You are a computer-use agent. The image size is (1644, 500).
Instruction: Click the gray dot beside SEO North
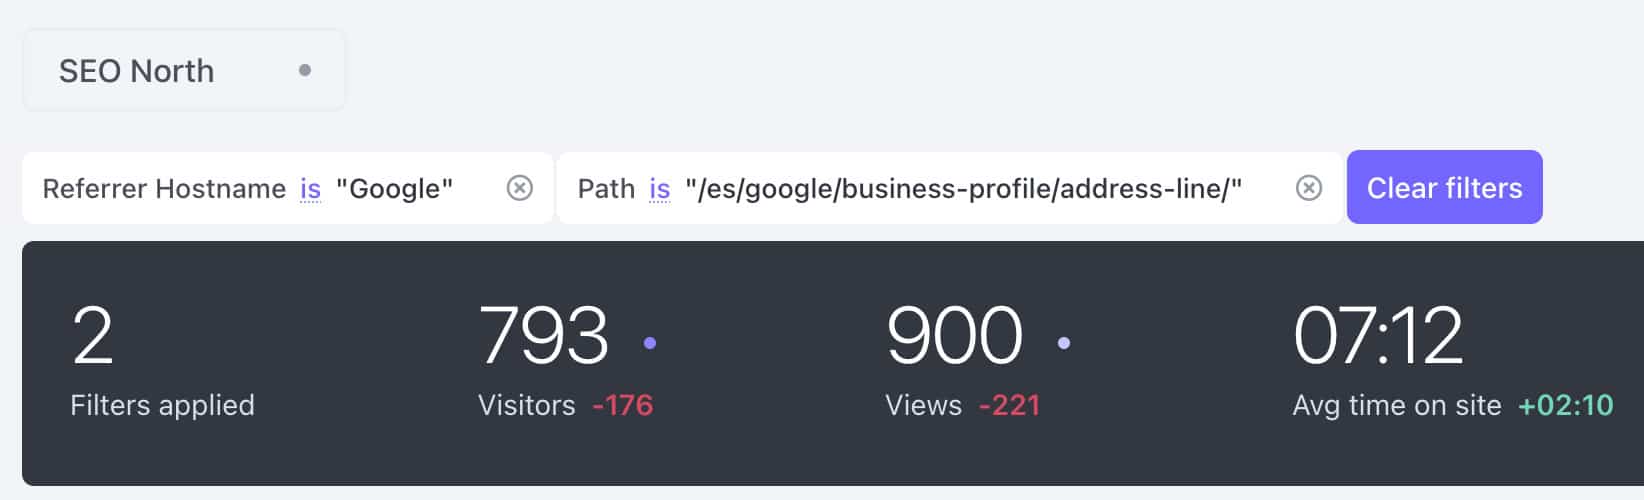tap(305, 70)
